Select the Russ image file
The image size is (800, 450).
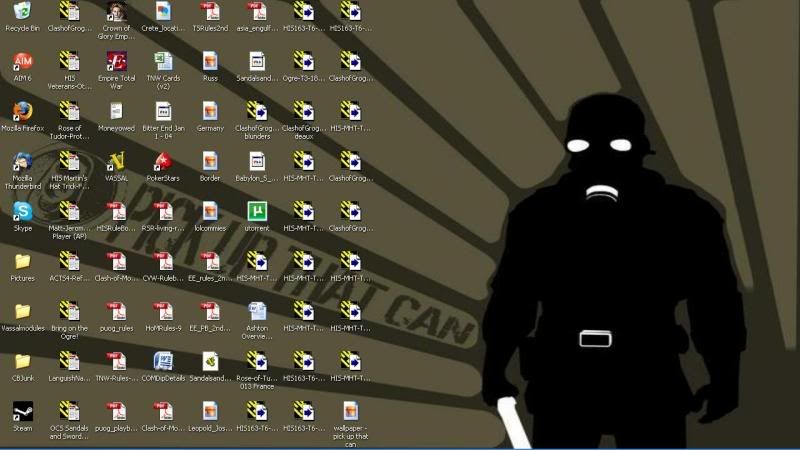pyautogui.click(x=210, y=61)
